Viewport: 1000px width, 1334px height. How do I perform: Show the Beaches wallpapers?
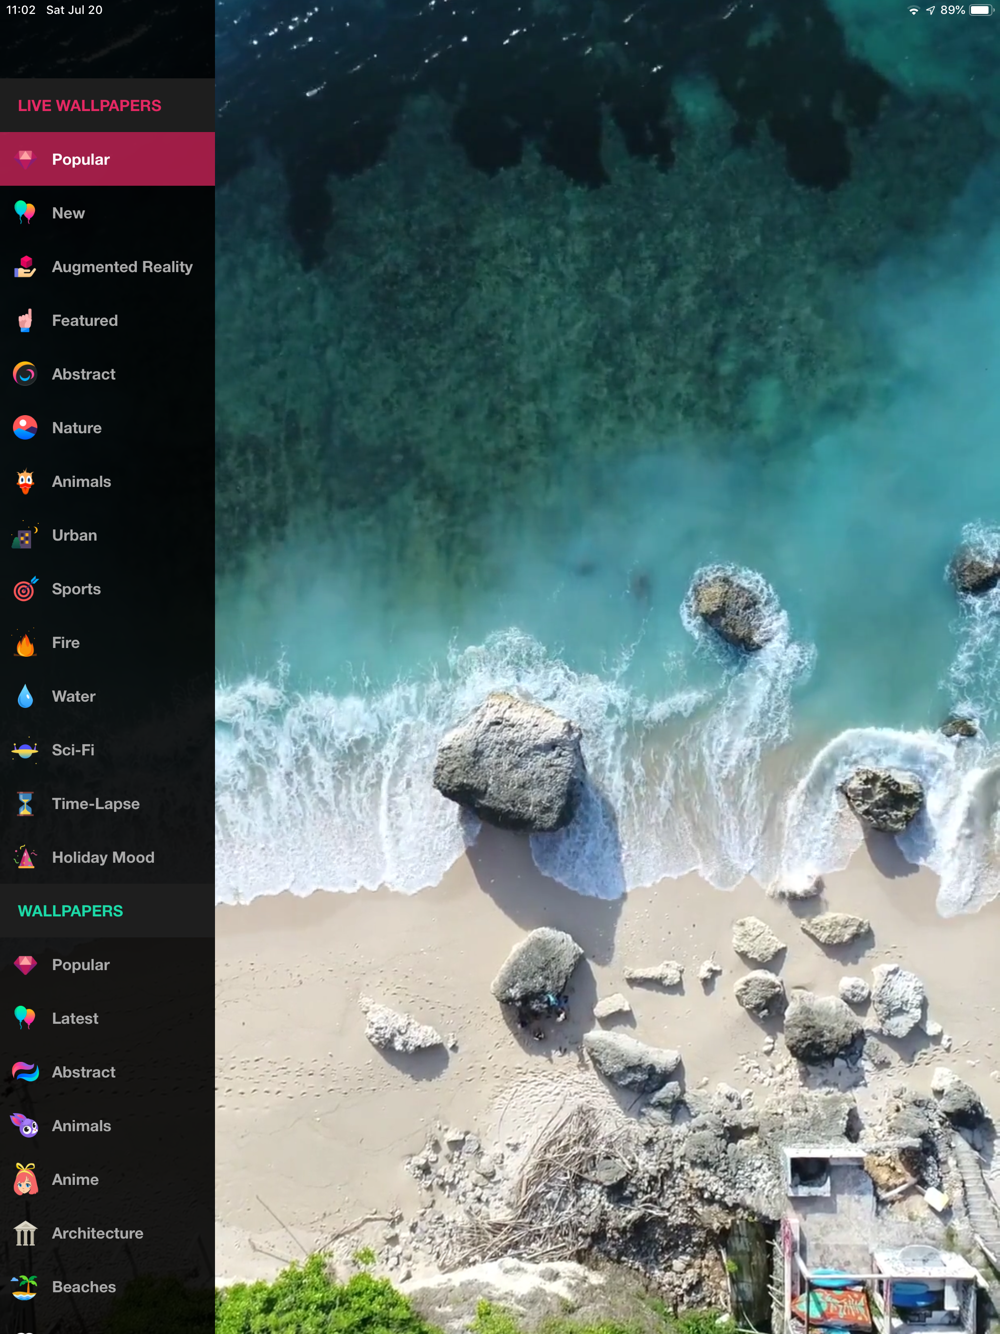click(107, 1287)
